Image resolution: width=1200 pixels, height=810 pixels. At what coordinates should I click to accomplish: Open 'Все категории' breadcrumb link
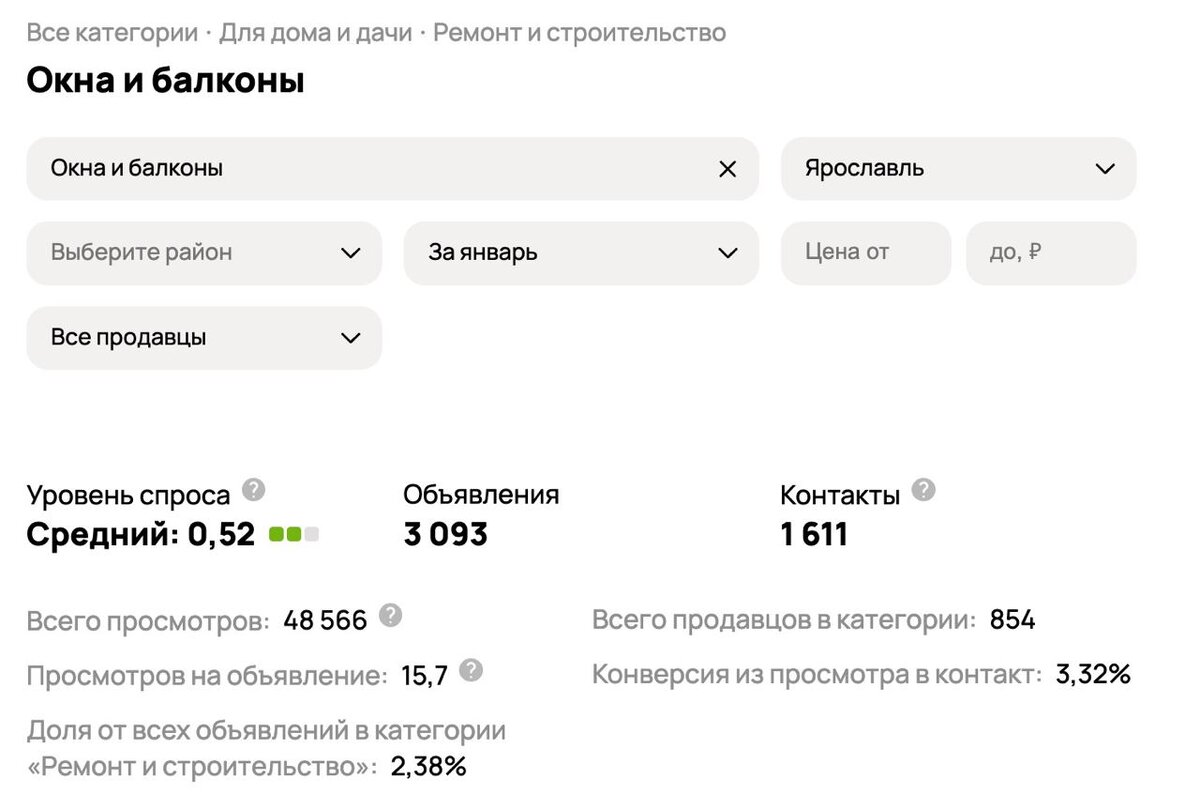point(112,33)
